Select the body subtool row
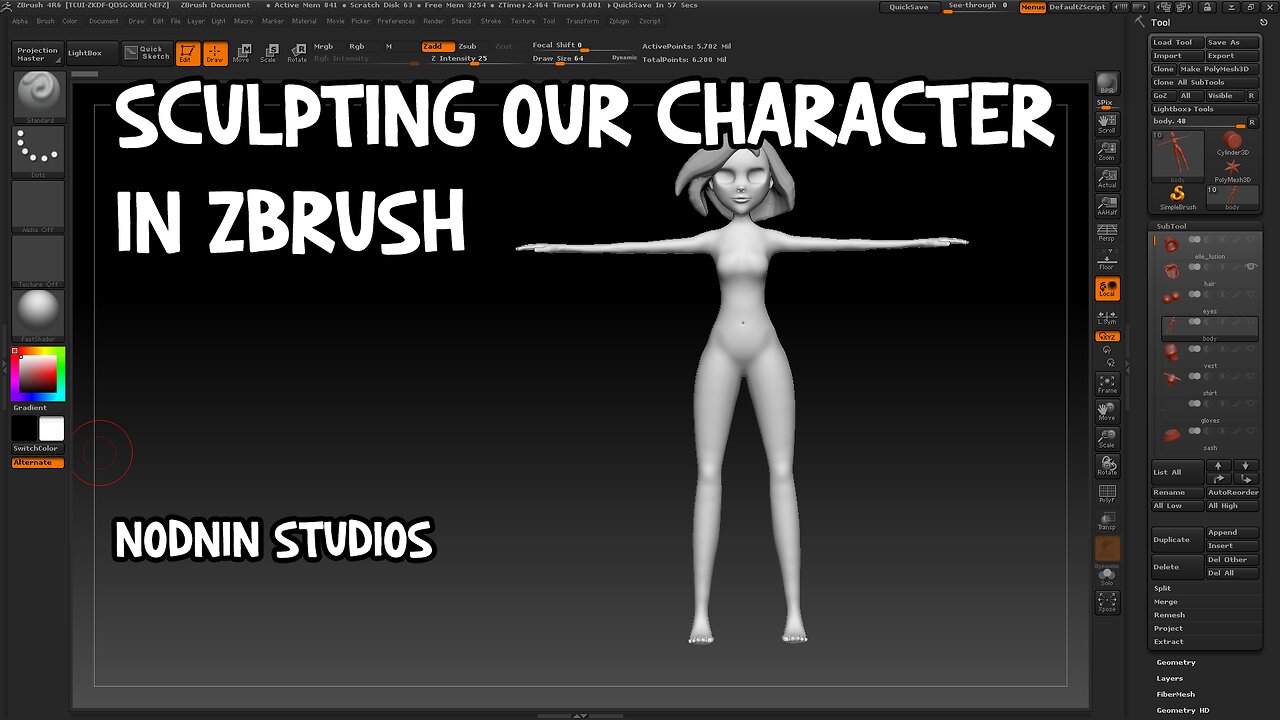 [1210, 328]
